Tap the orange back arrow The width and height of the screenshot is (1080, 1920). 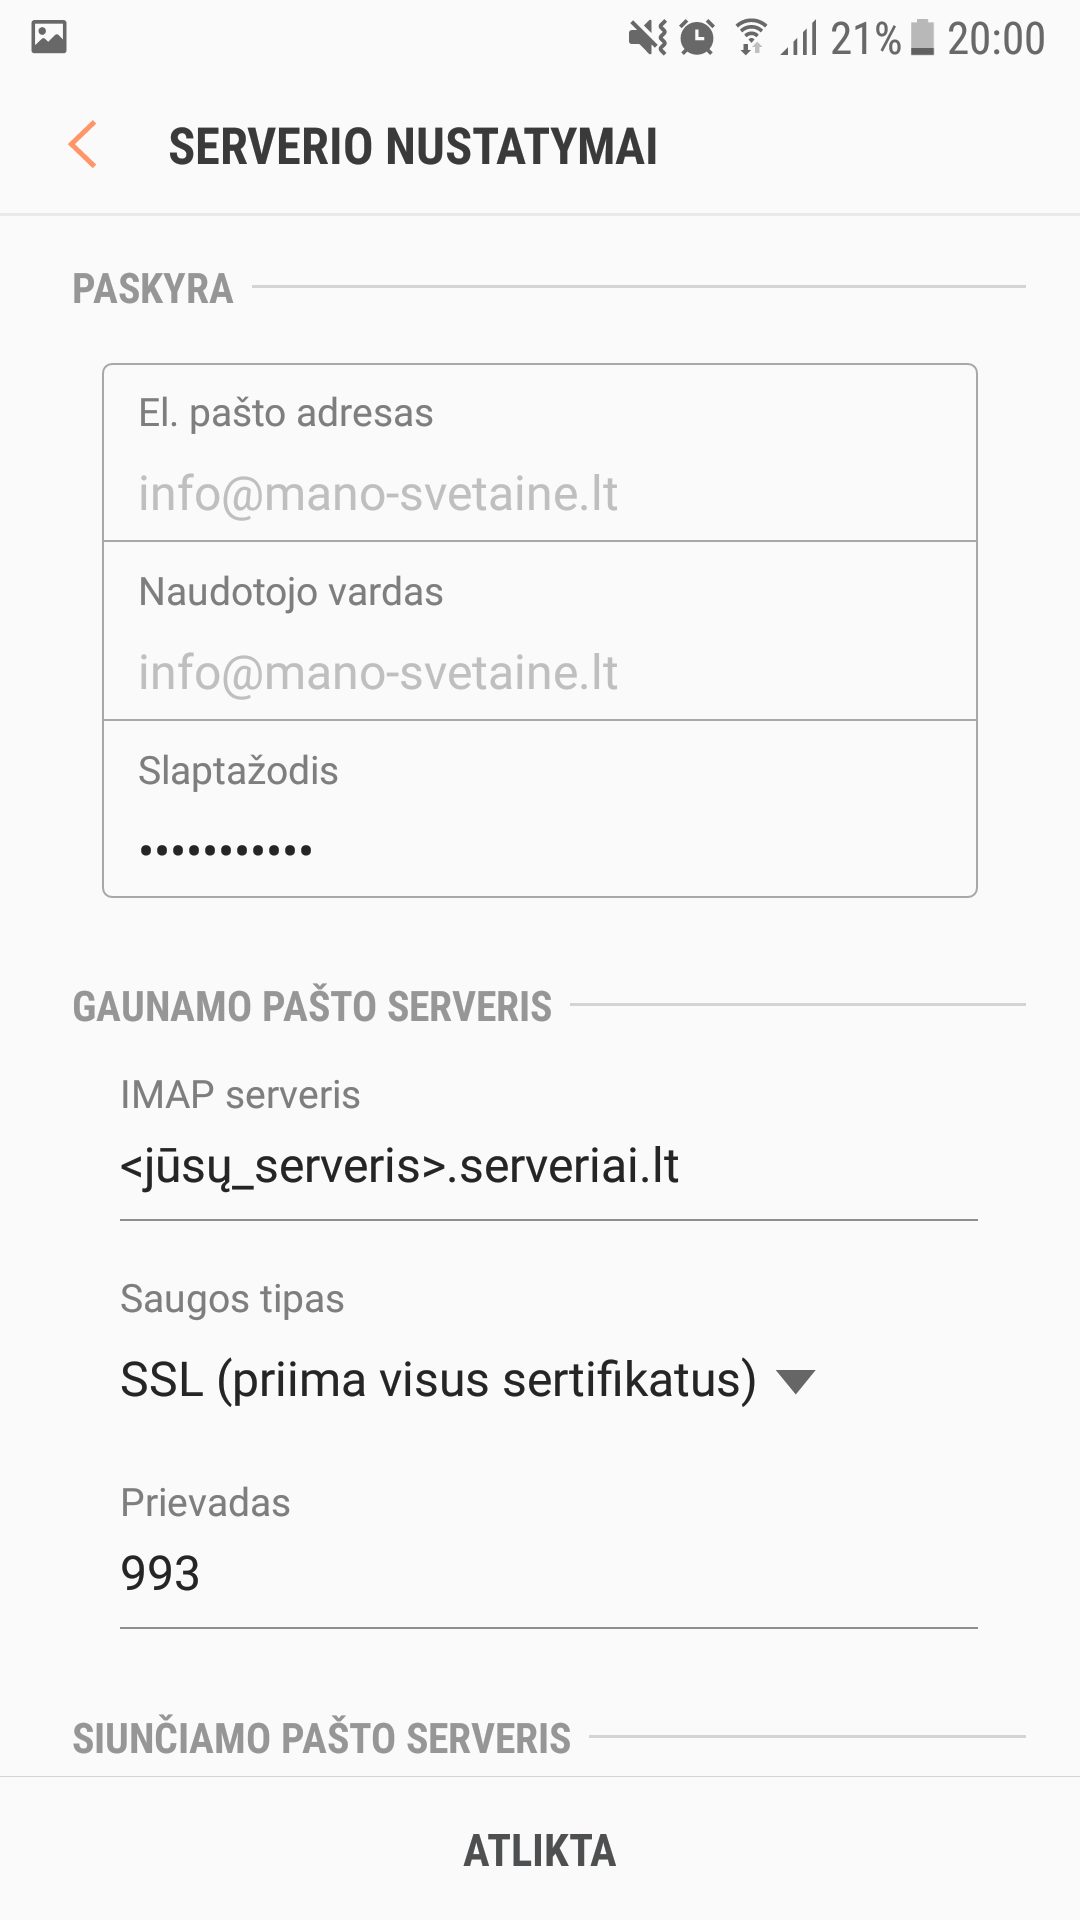click(83, 145)
